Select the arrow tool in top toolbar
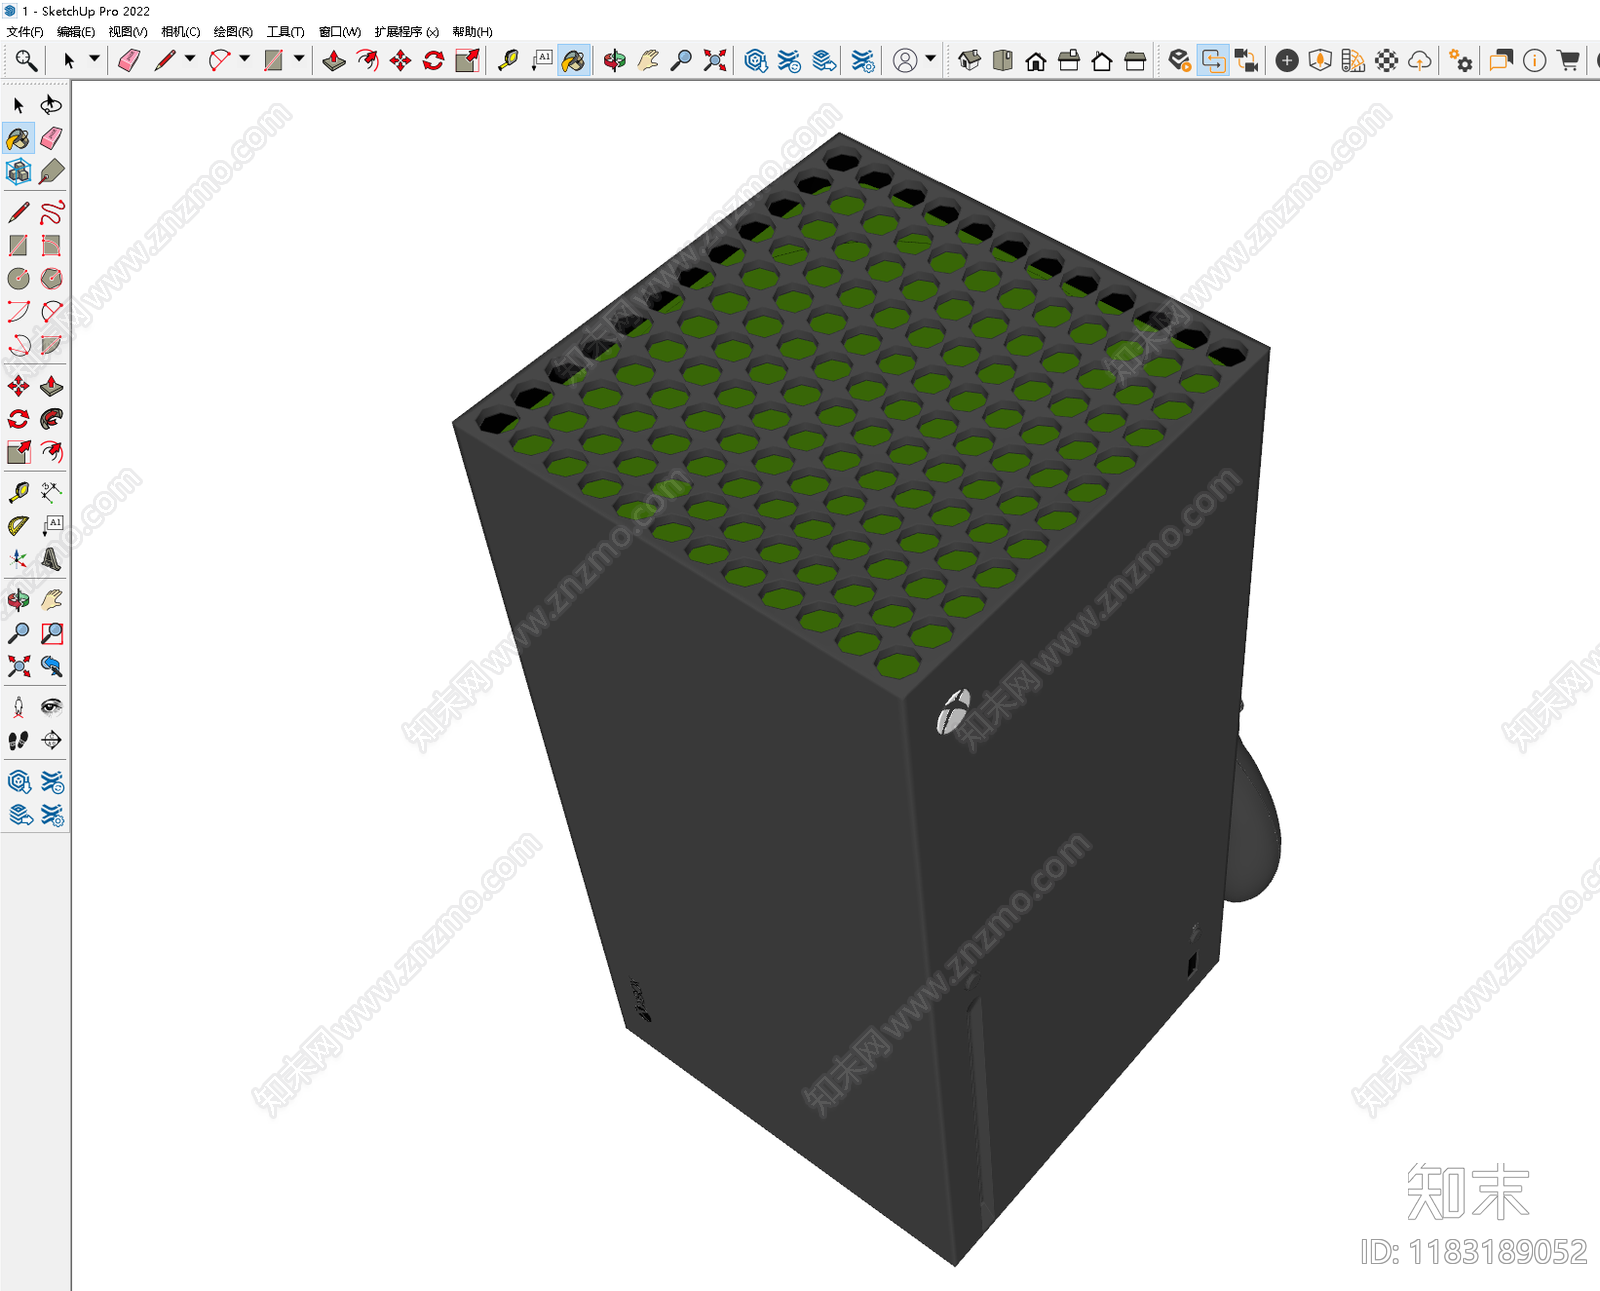The height and width of the screenshot is (1291, 1600). (x=69, y=61)
